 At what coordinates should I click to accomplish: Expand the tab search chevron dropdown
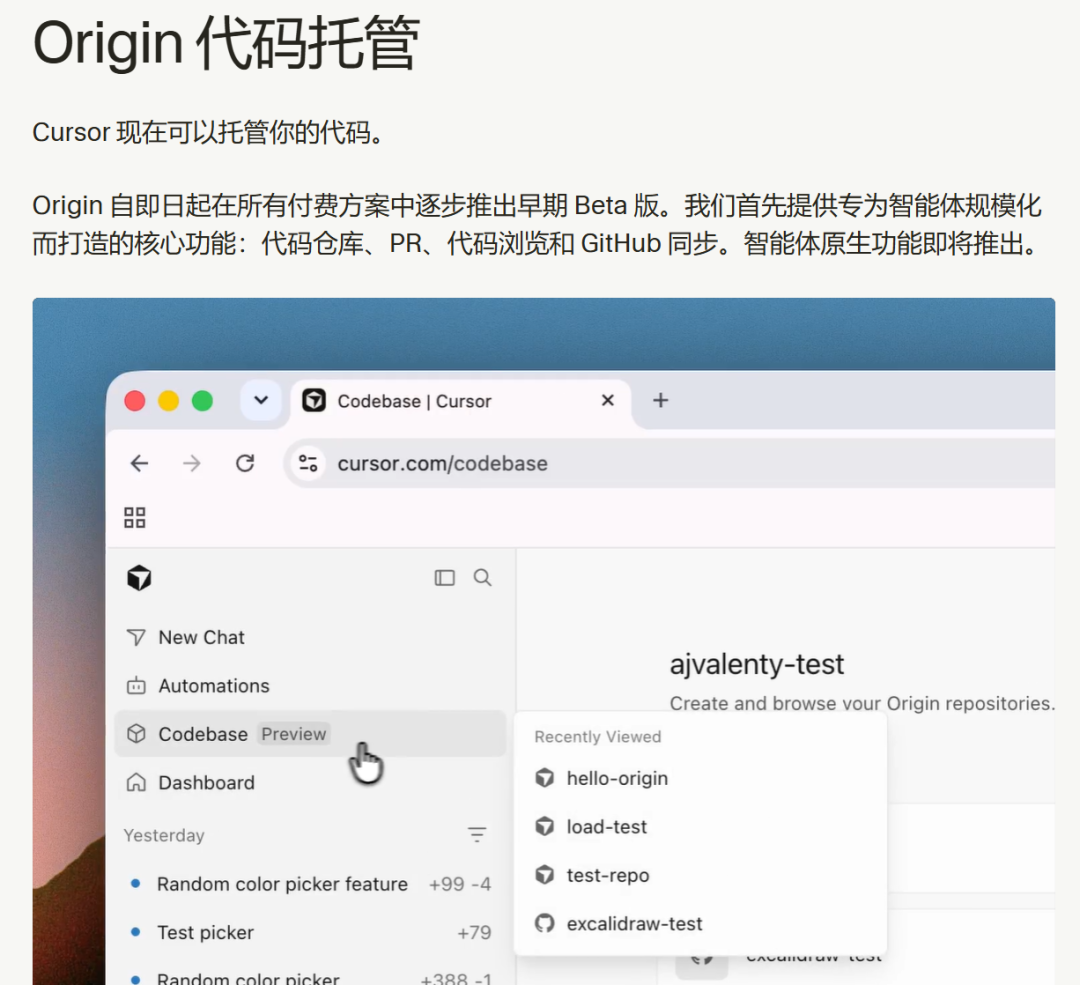(260, 400)
